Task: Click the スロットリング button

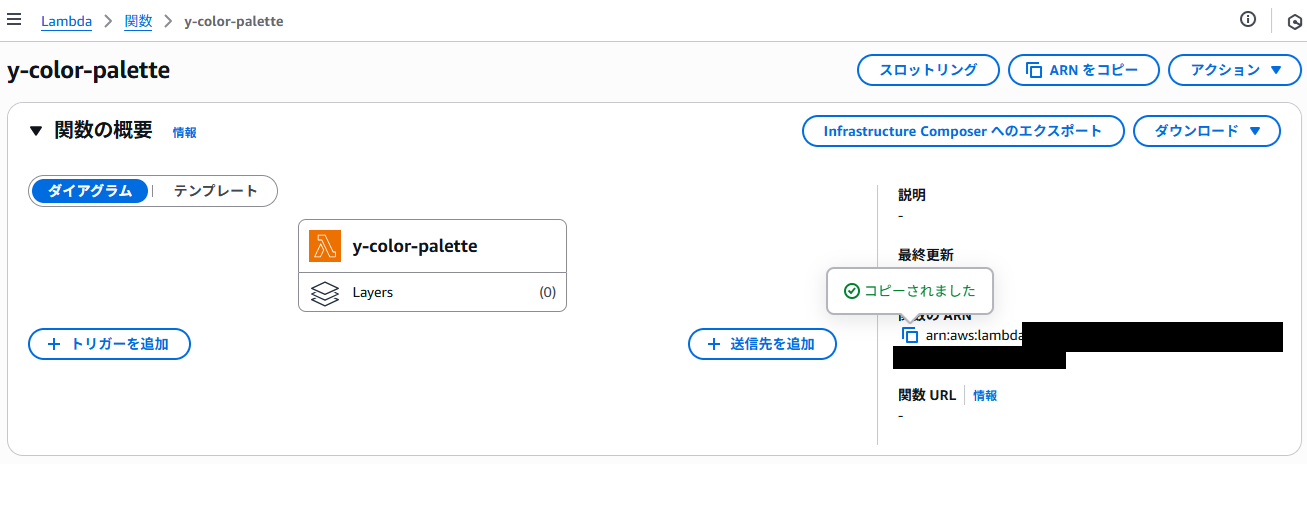Action: click(x=928, y=70)
